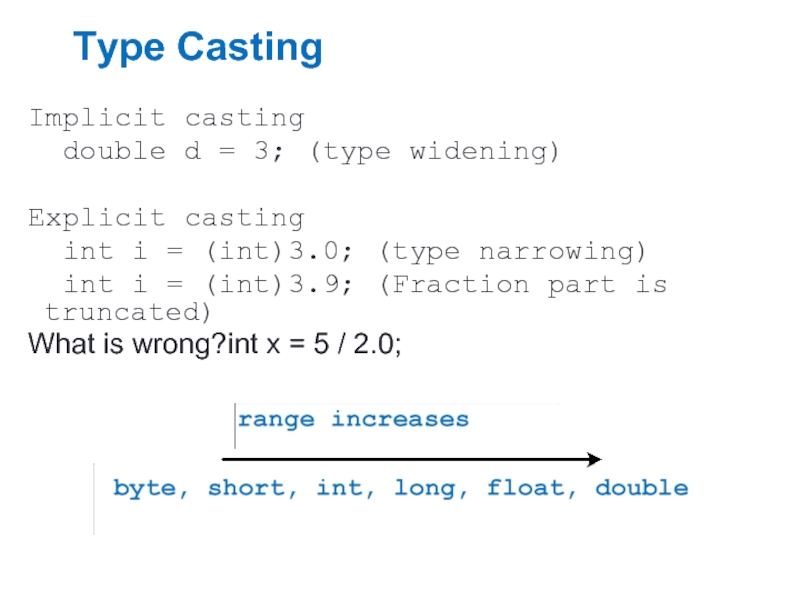This screenshot has width=800, height=600.
Task: Click the "(Fraction part is" text
Action: 523,285
